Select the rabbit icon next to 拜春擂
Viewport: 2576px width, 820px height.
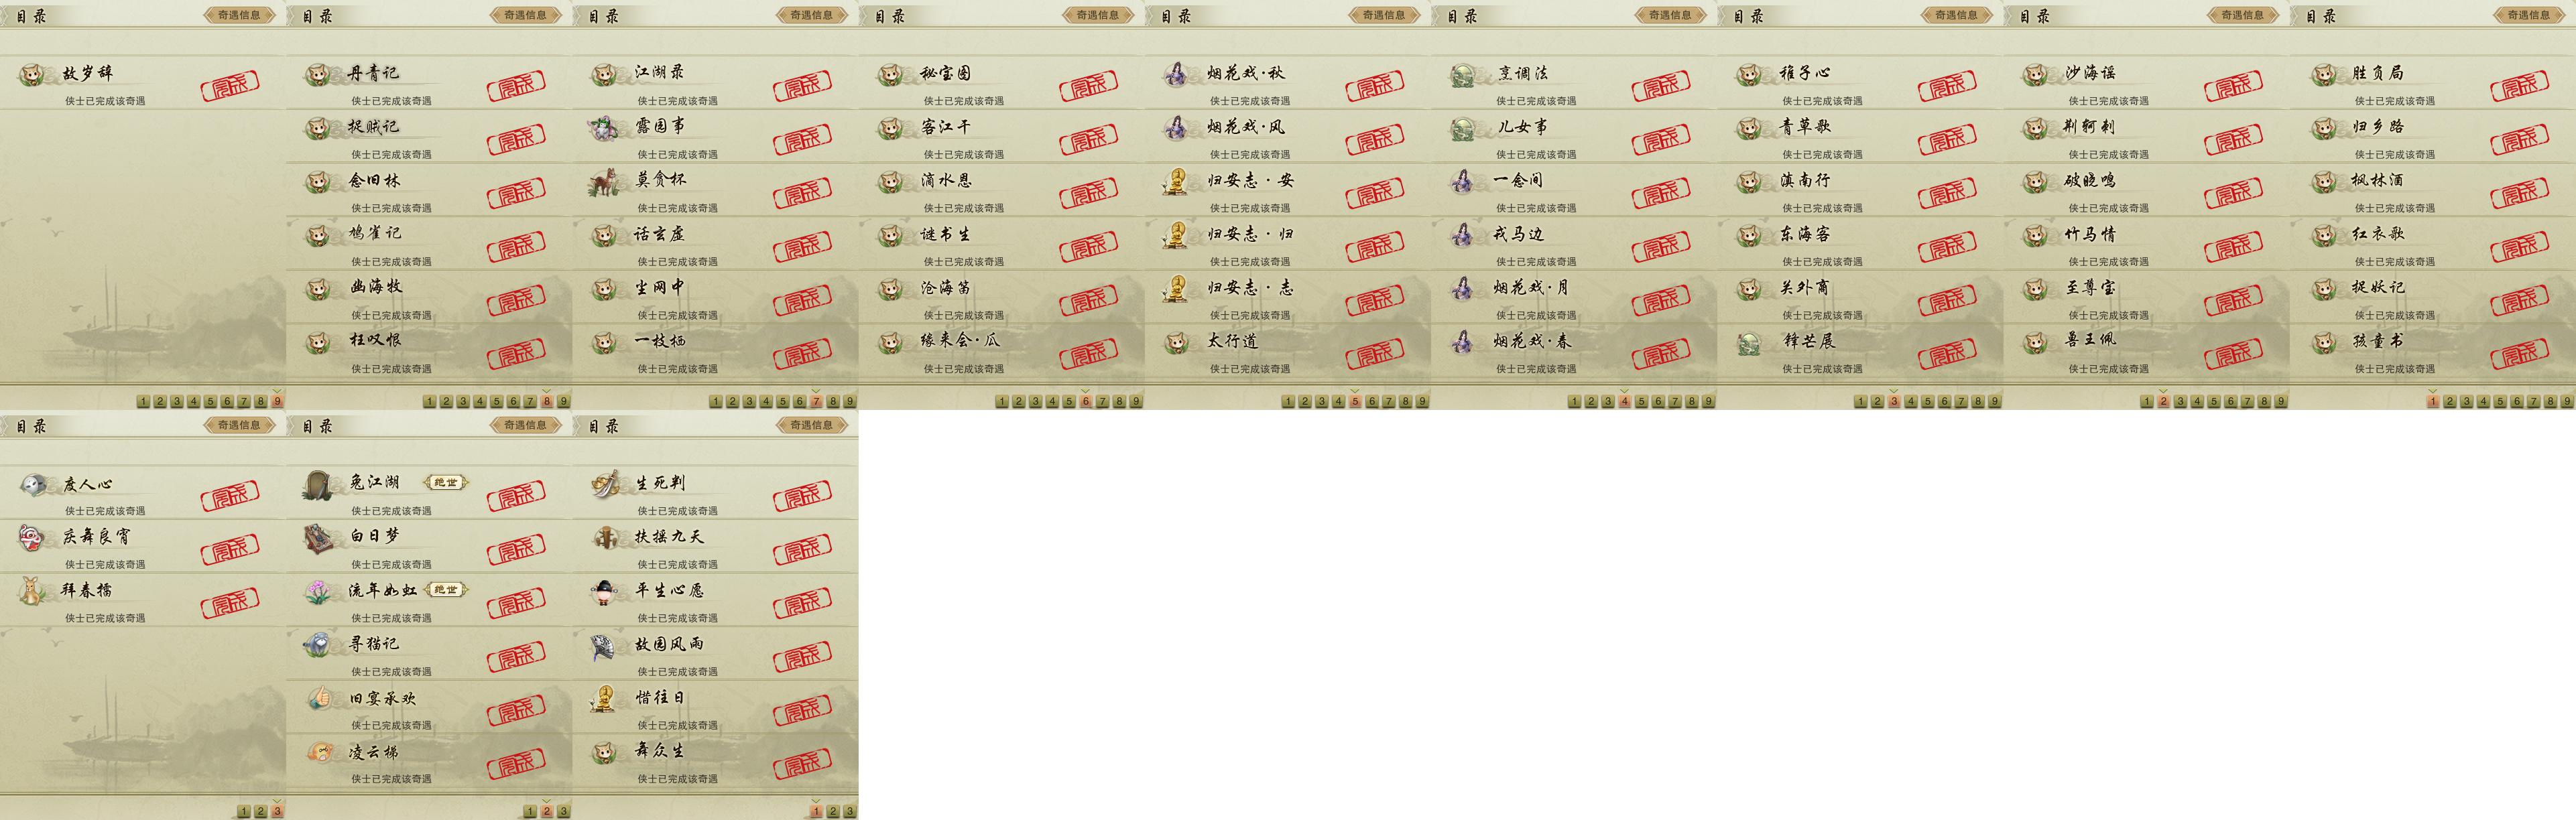point(32,591)
